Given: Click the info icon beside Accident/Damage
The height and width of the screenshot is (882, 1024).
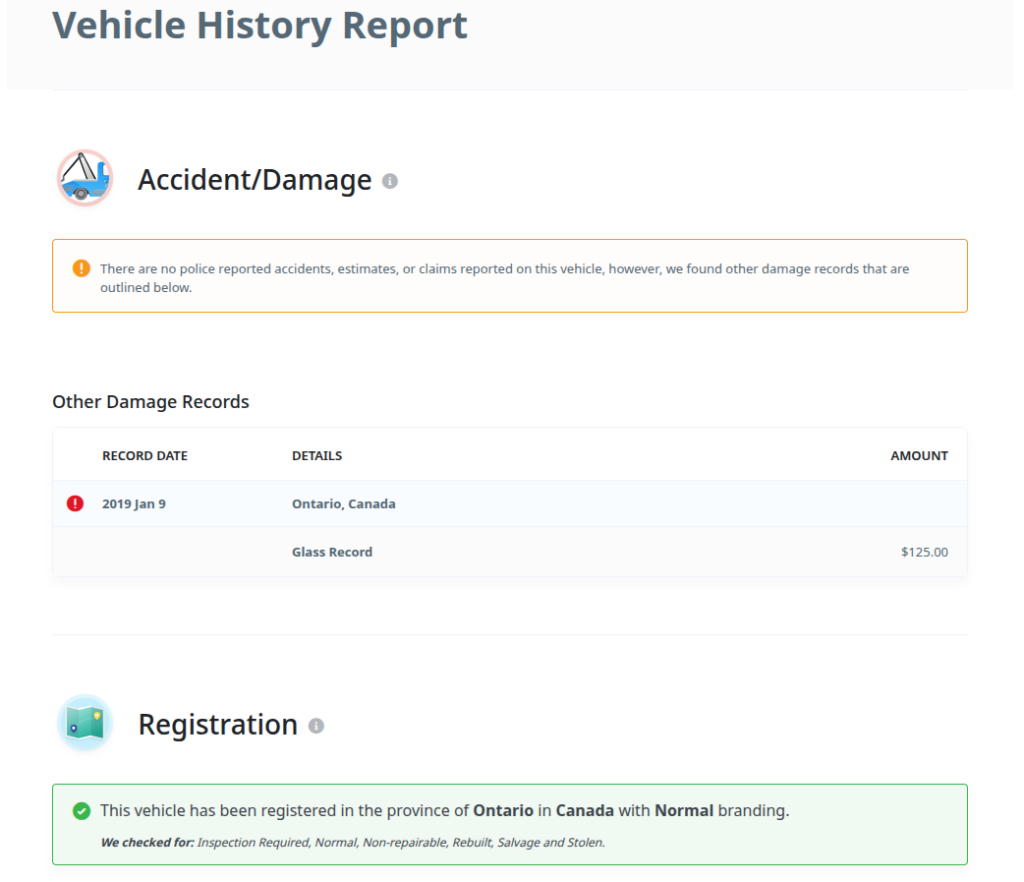Looking at the screenshot, I should (390, 181).
